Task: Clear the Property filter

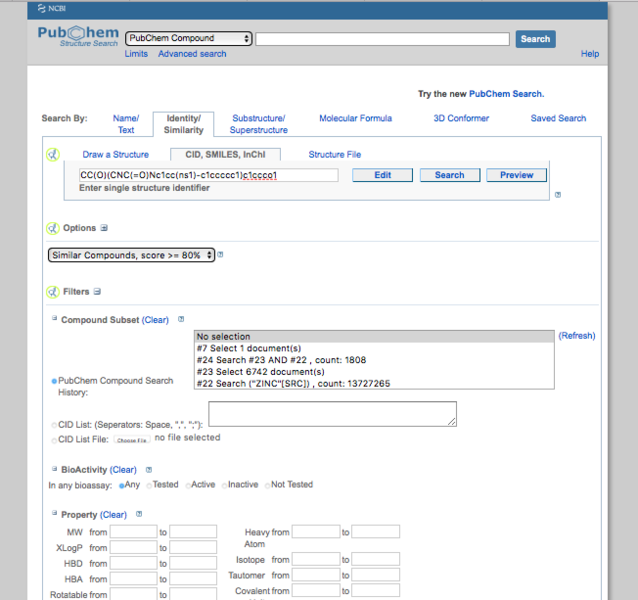Action: (x=114, y=515)
